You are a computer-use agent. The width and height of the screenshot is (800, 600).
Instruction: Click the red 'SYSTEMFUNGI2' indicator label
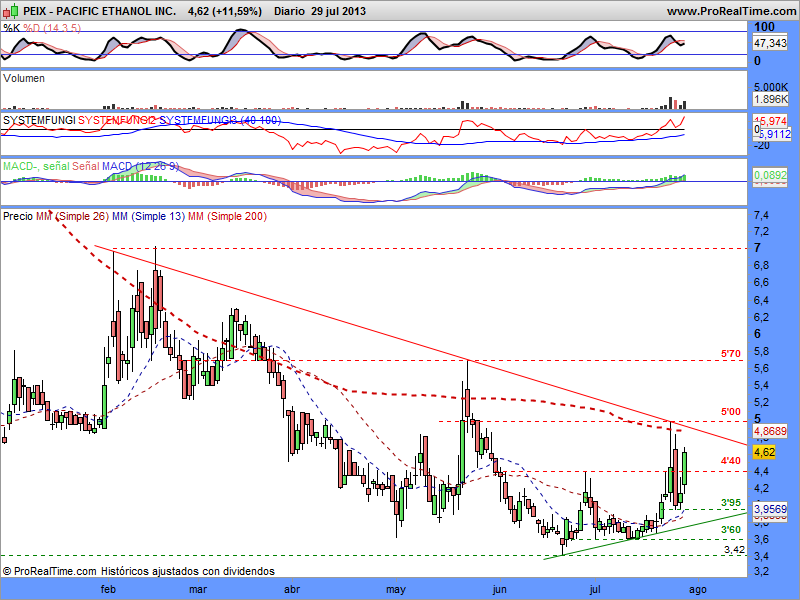click(x=117, y=120)
